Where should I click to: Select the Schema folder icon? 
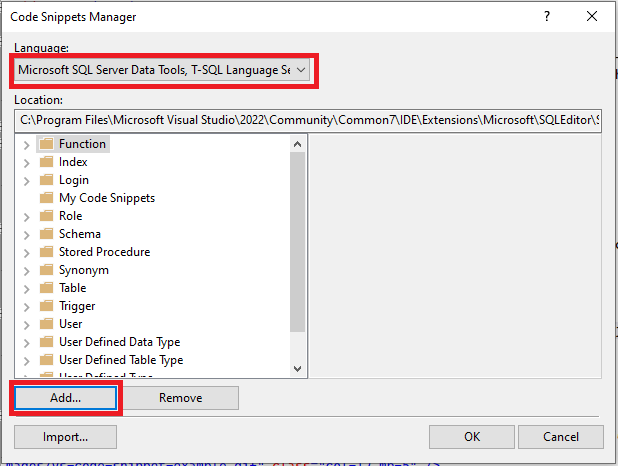click(x=47, y=234)
